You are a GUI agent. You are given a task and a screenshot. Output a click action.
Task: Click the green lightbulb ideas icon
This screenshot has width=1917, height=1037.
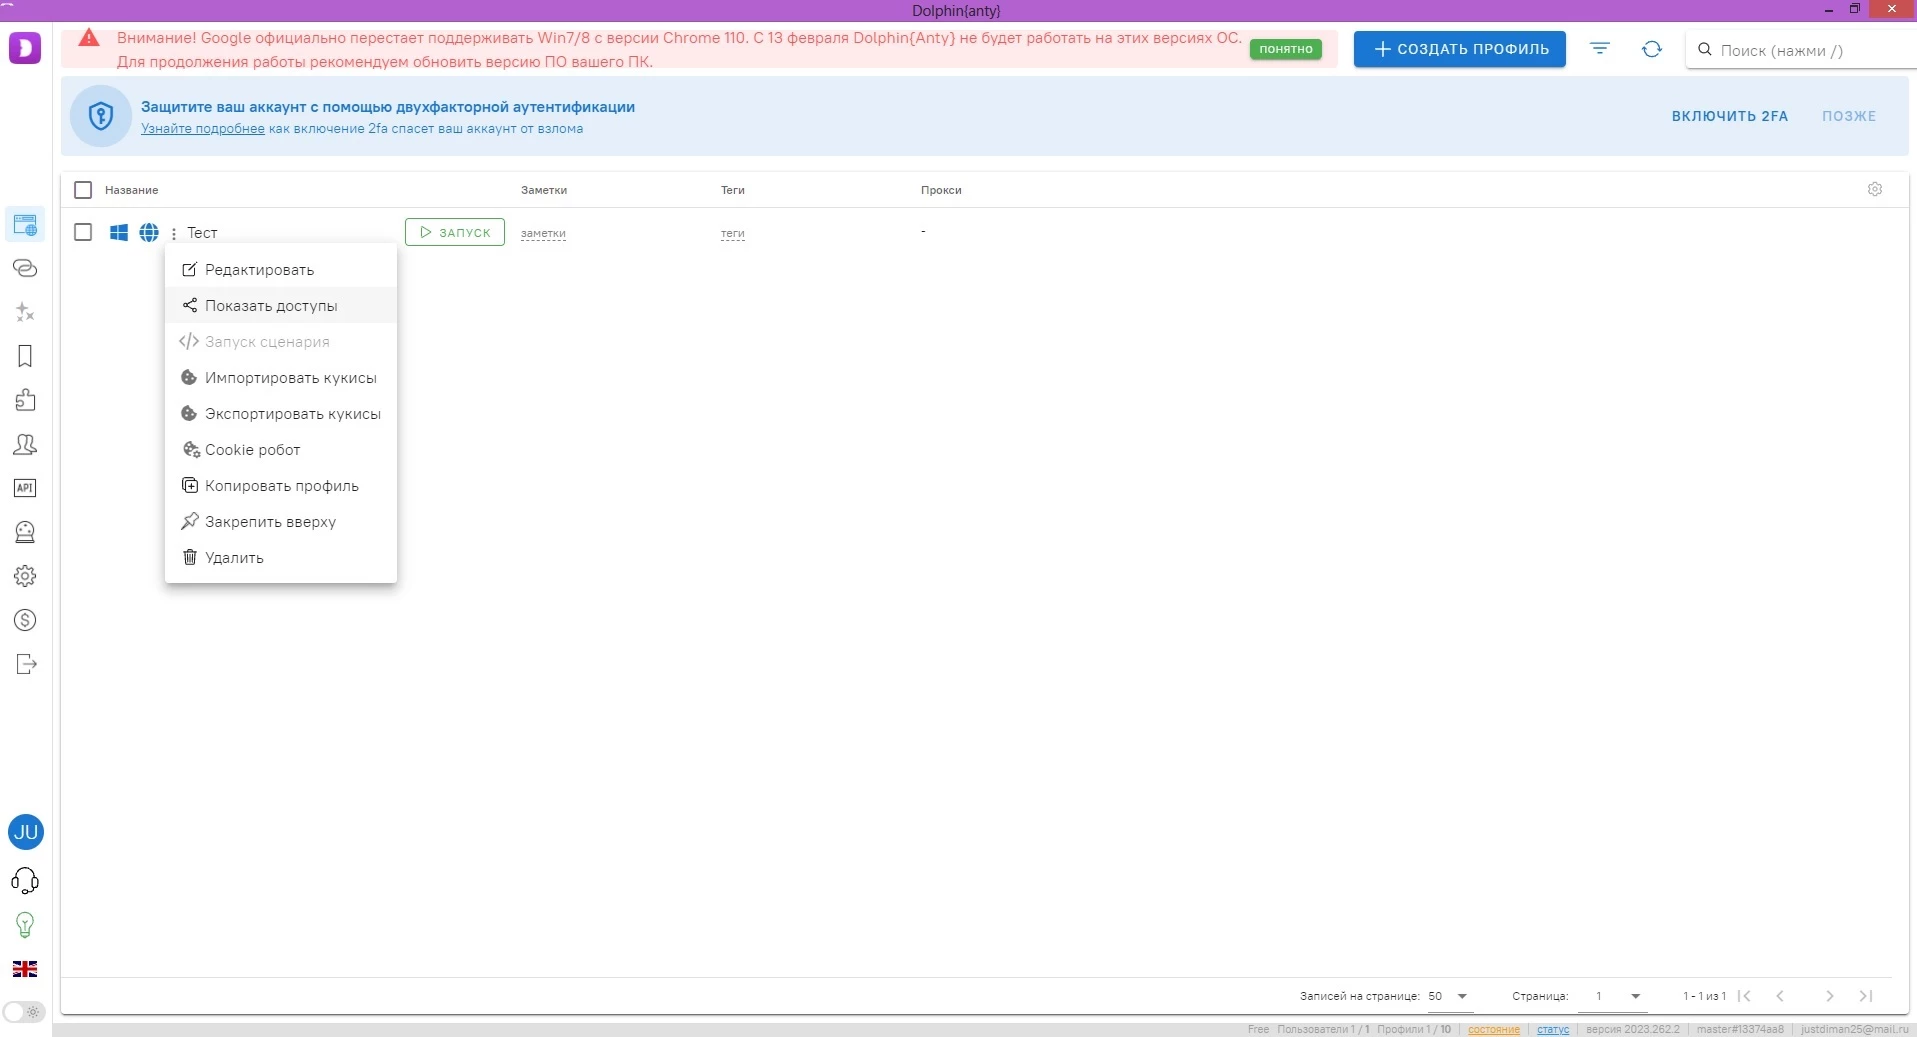(x=25, y=925)
